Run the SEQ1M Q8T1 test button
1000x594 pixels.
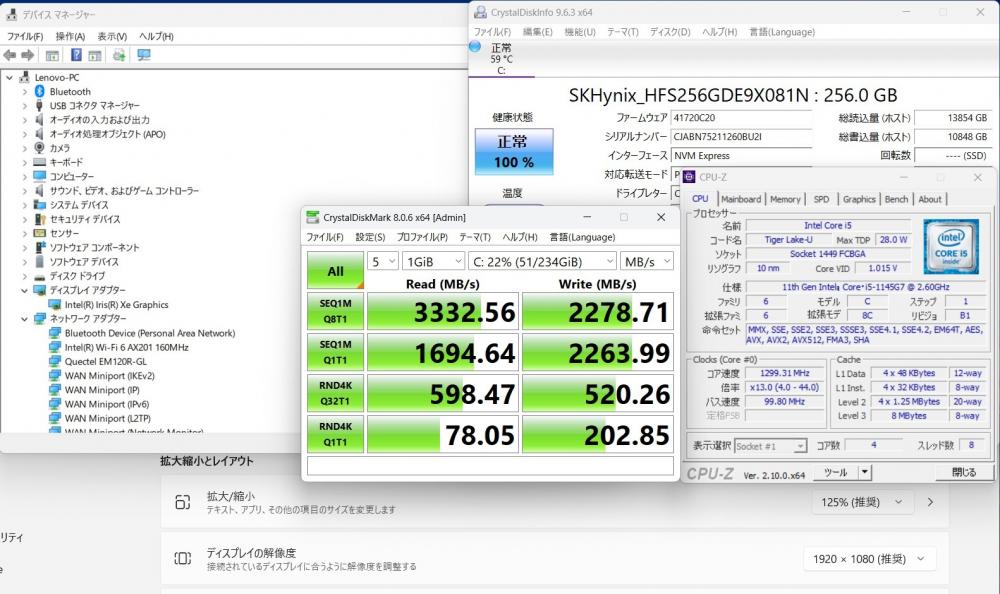click(335, 311)
